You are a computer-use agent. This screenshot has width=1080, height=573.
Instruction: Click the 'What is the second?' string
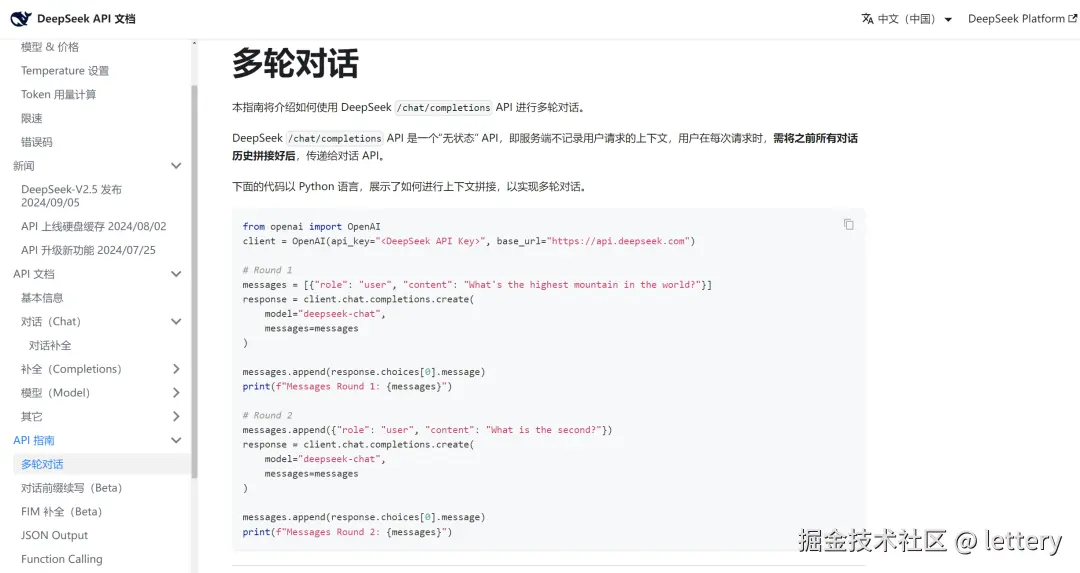point(544,430)
